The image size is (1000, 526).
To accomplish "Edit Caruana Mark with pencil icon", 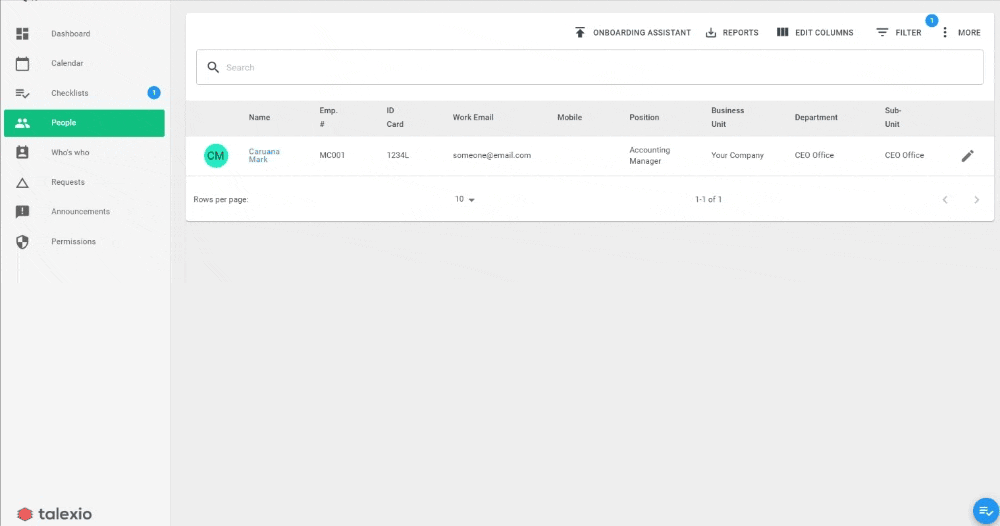I will tap(967, 156).
